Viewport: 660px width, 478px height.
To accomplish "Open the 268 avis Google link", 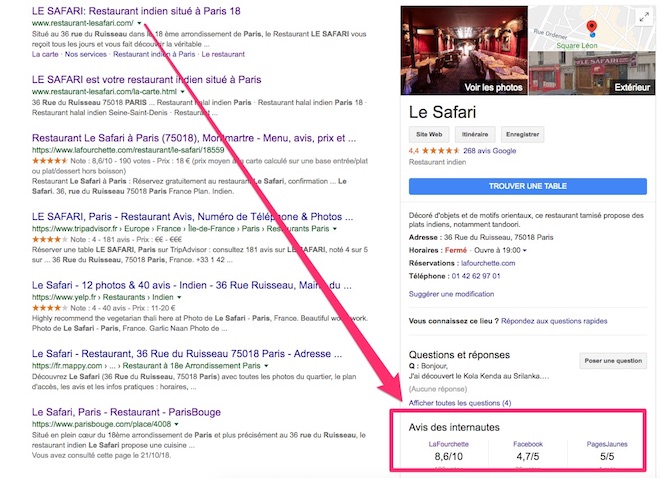I will (490, 151).
